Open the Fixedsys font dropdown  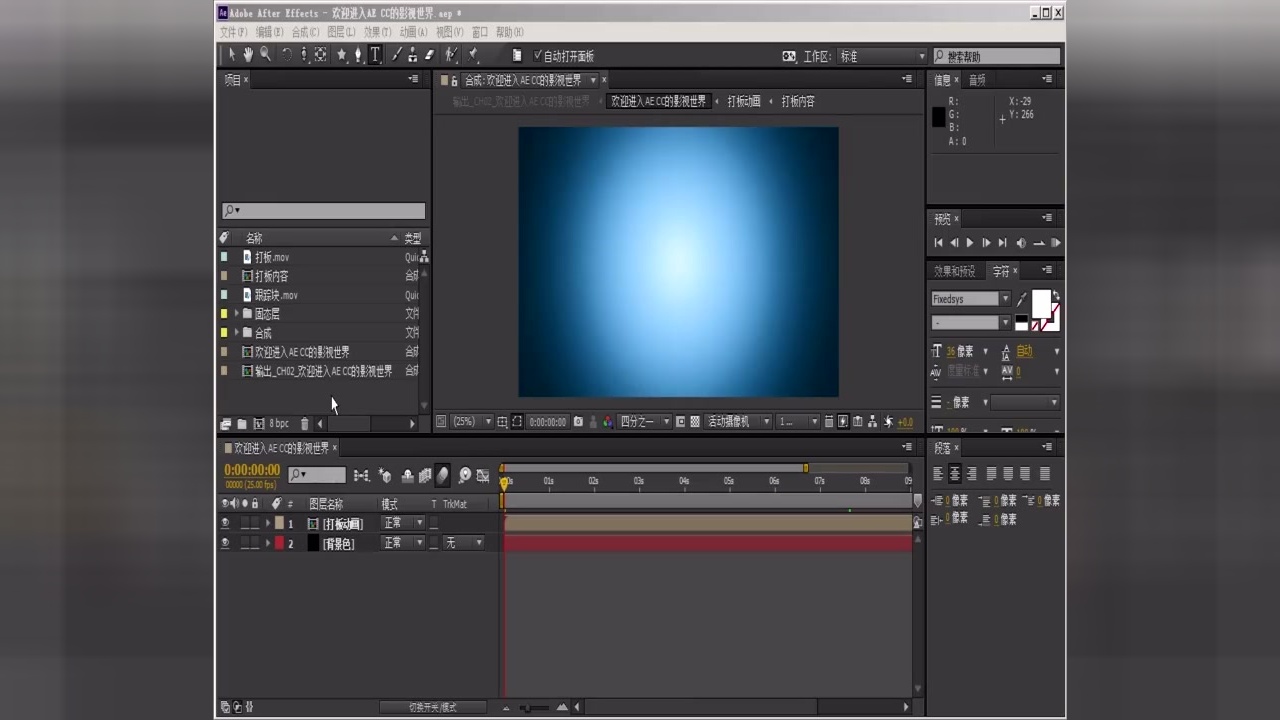coord(970,299)
